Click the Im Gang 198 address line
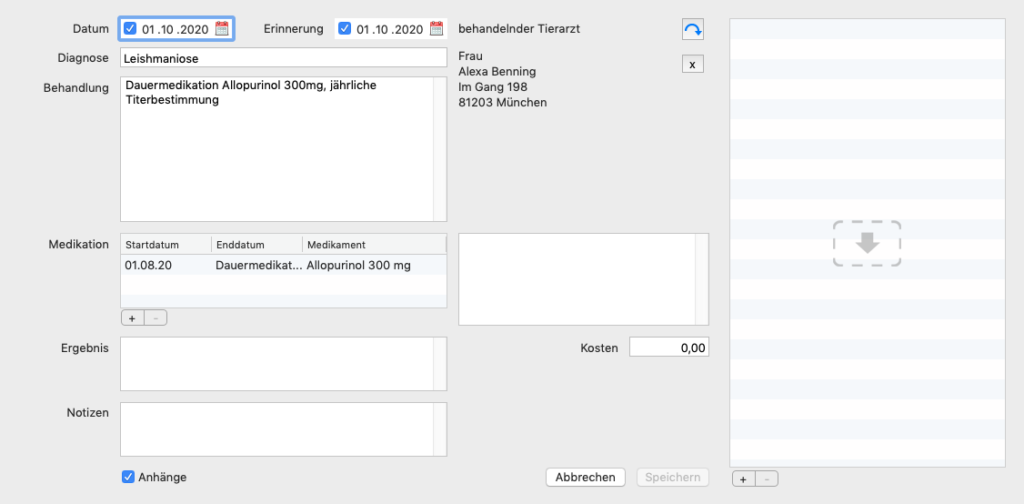1024x504 pixels. pyautogui.click(x=493, y=87)
